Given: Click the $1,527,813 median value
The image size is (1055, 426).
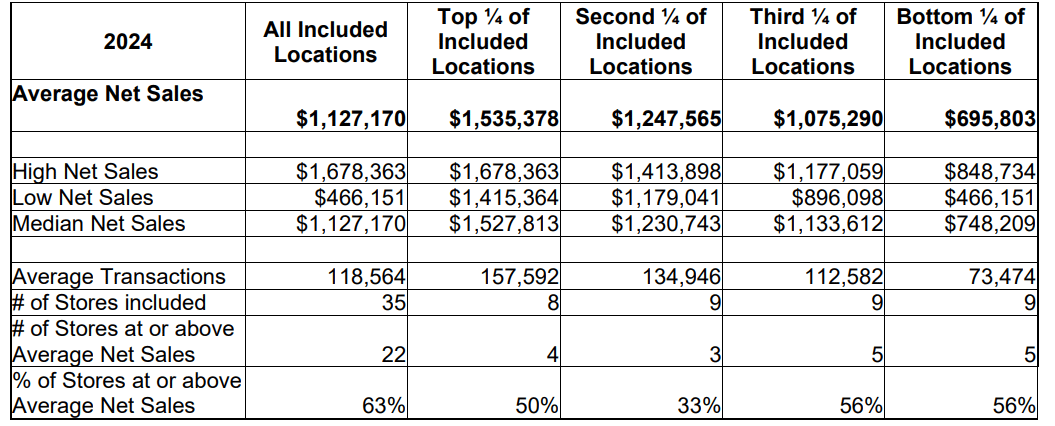Looking at the screenshot, I should pyautogui.click(x=503, y=223).
